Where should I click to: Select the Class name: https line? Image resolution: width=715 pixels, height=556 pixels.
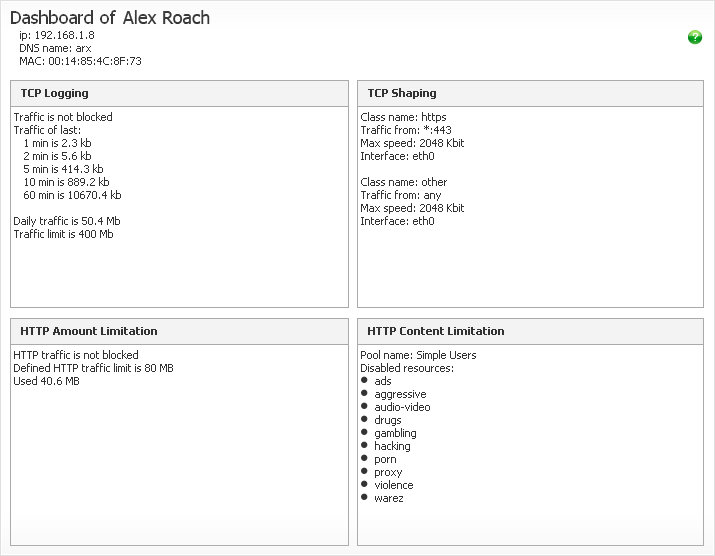[403, 117]
